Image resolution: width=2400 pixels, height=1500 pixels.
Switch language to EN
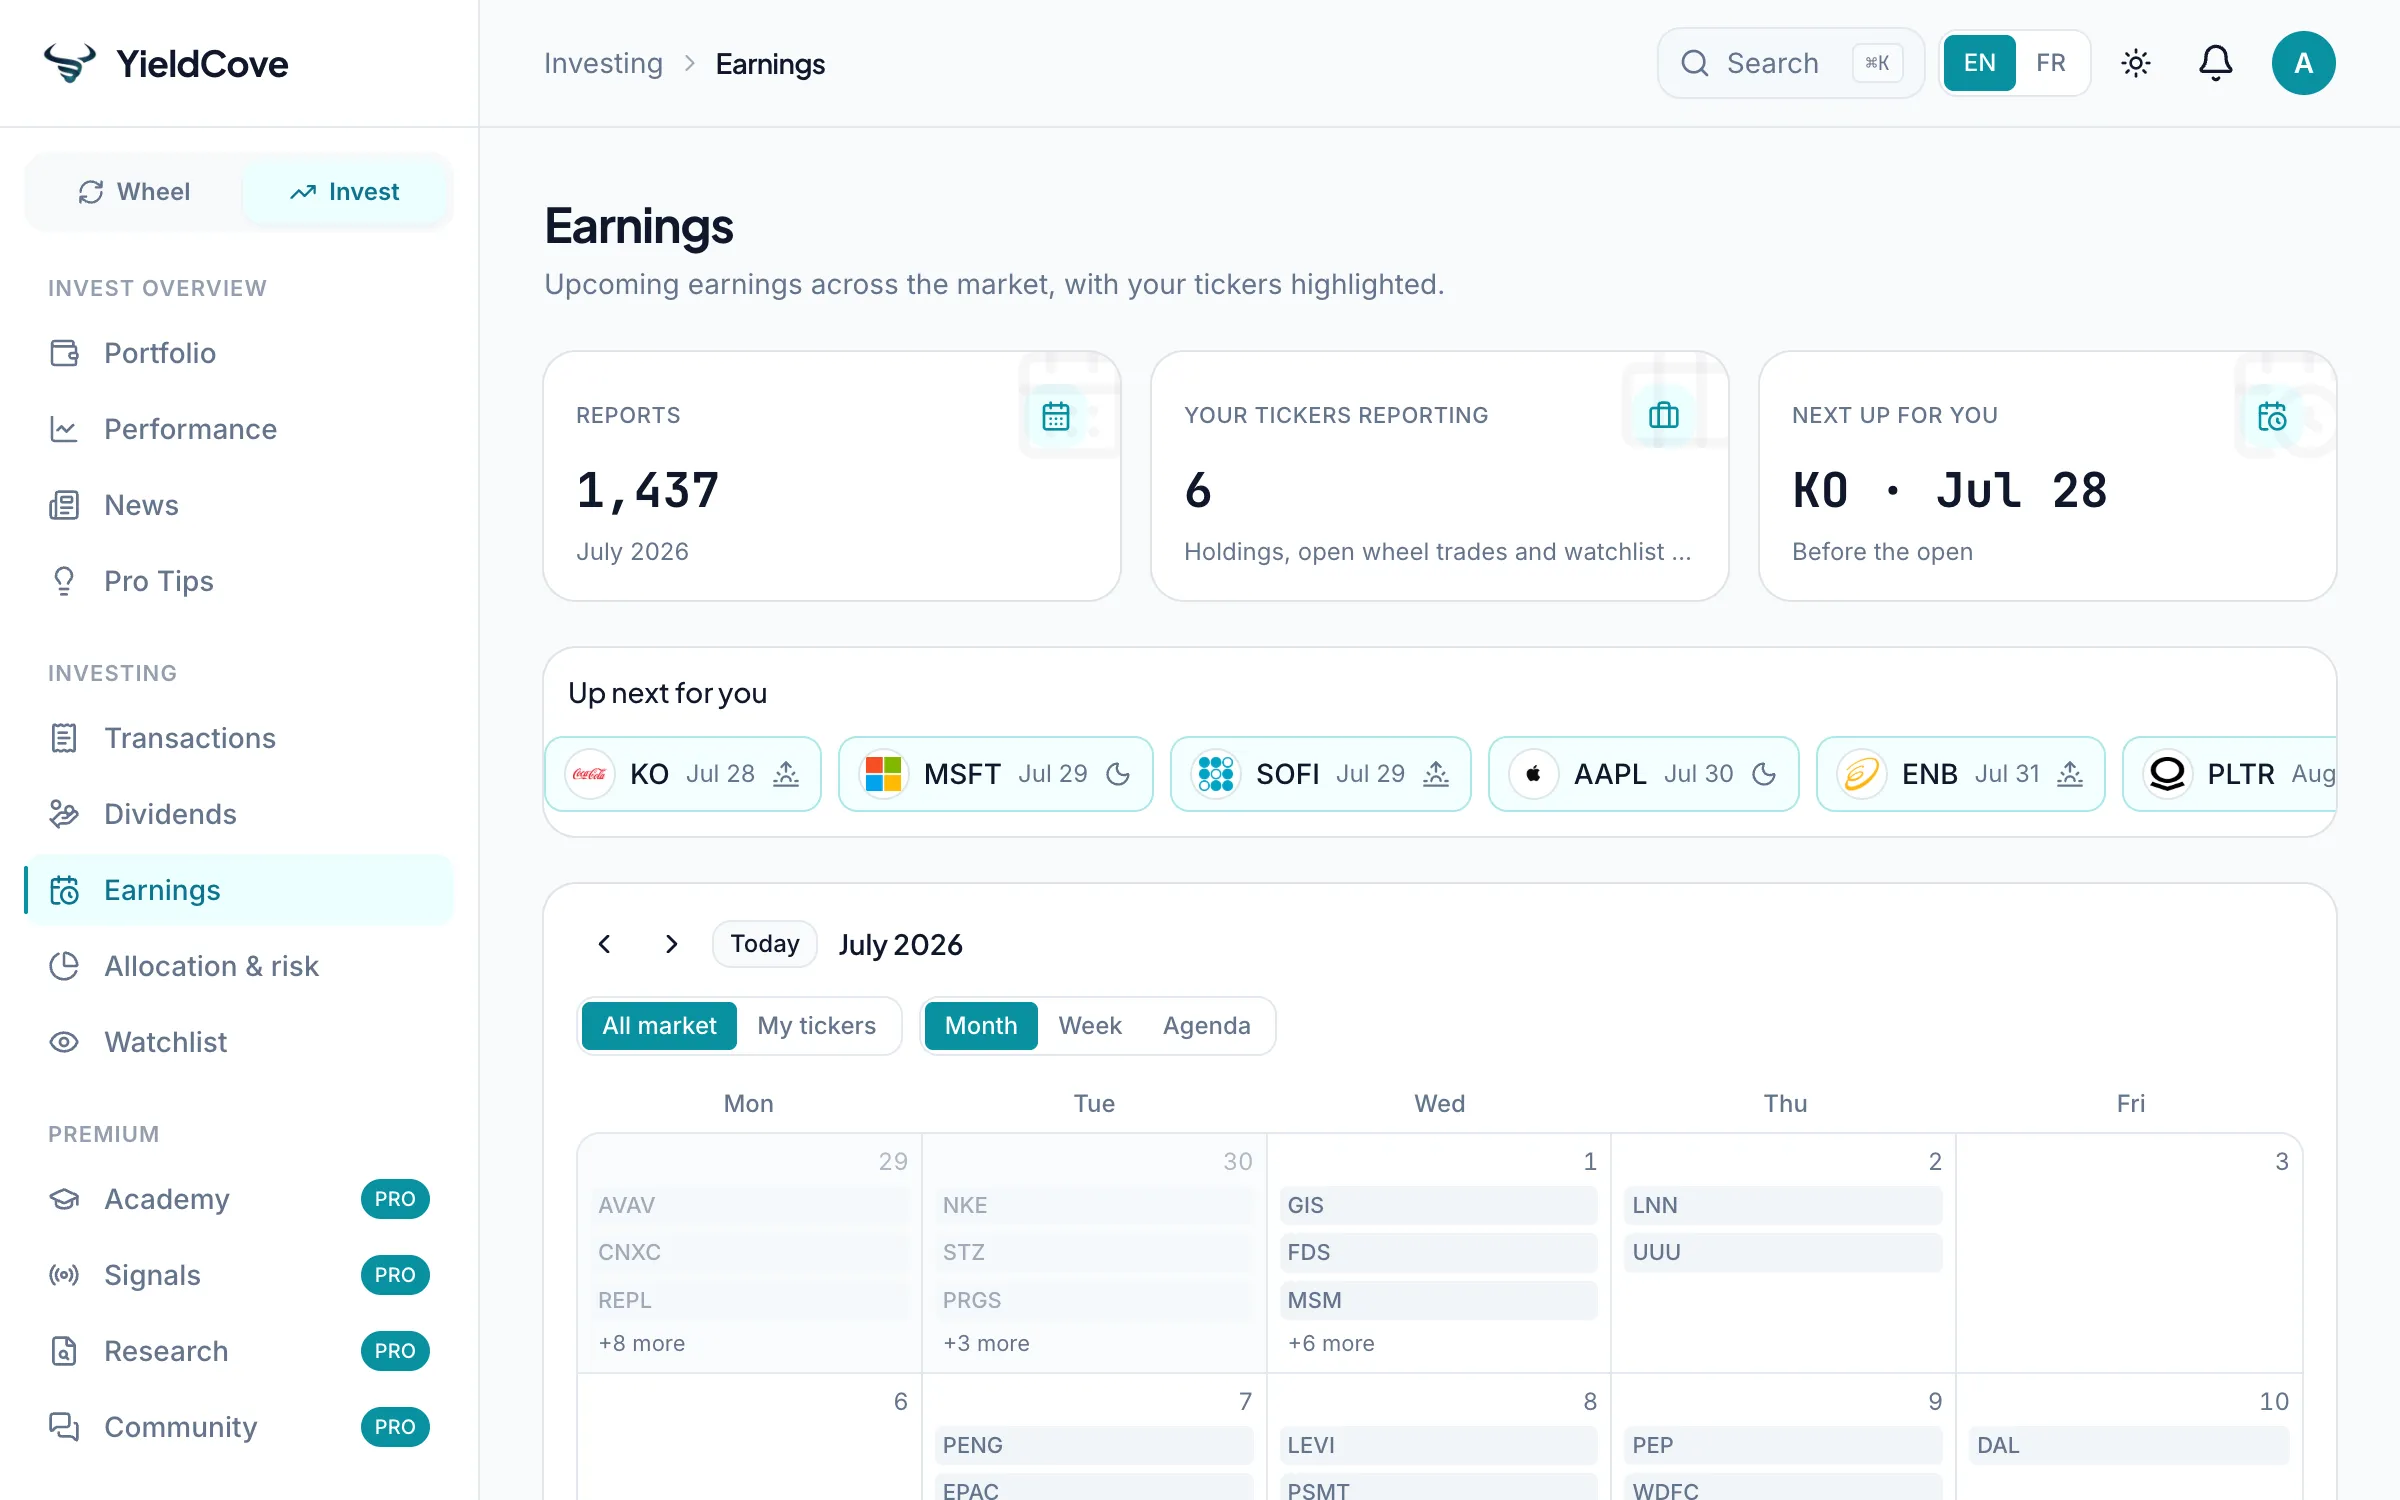tap(1979, 63)
